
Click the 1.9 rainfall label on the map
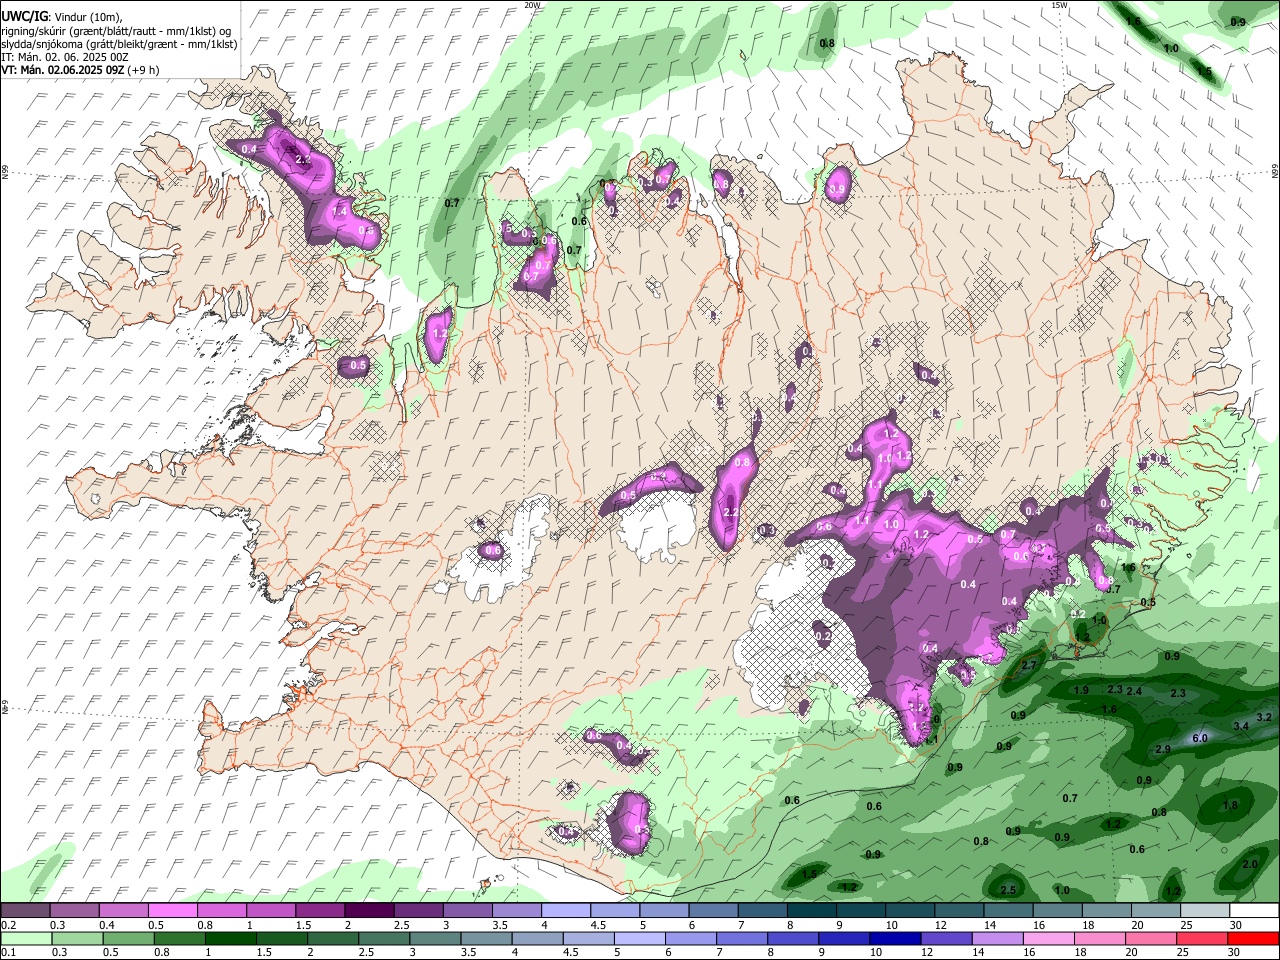click(1081, 690)
